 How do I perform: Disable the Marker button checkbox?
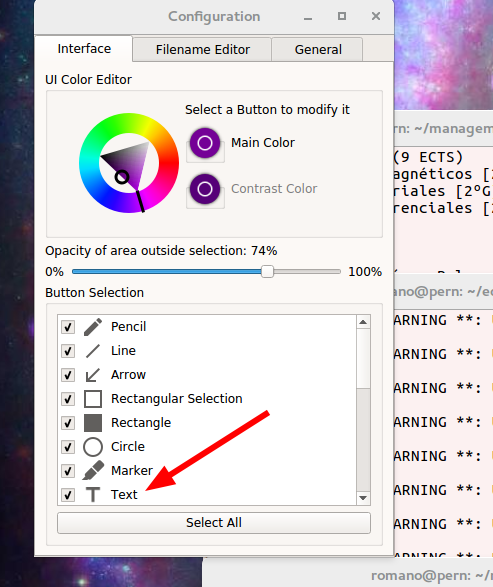68,471
